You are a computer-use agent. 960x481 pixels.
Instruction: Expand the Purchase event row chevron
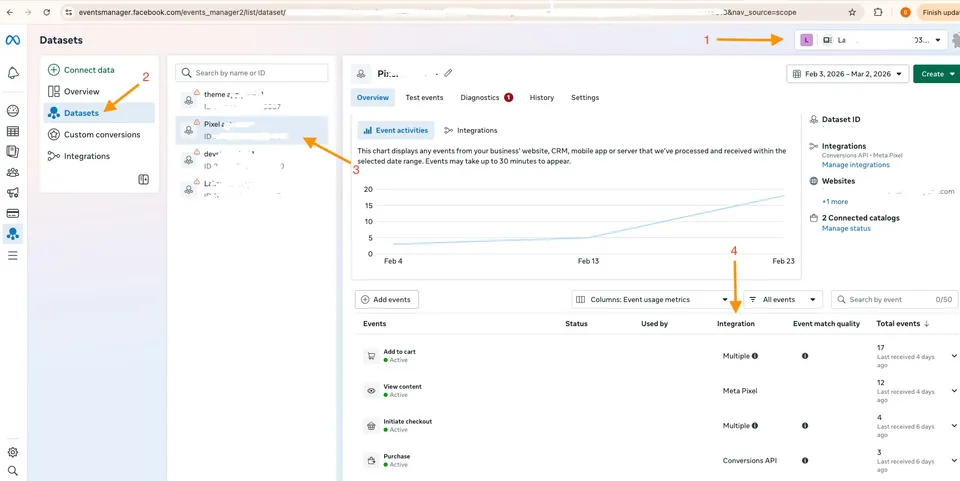[x=954, y=460]
